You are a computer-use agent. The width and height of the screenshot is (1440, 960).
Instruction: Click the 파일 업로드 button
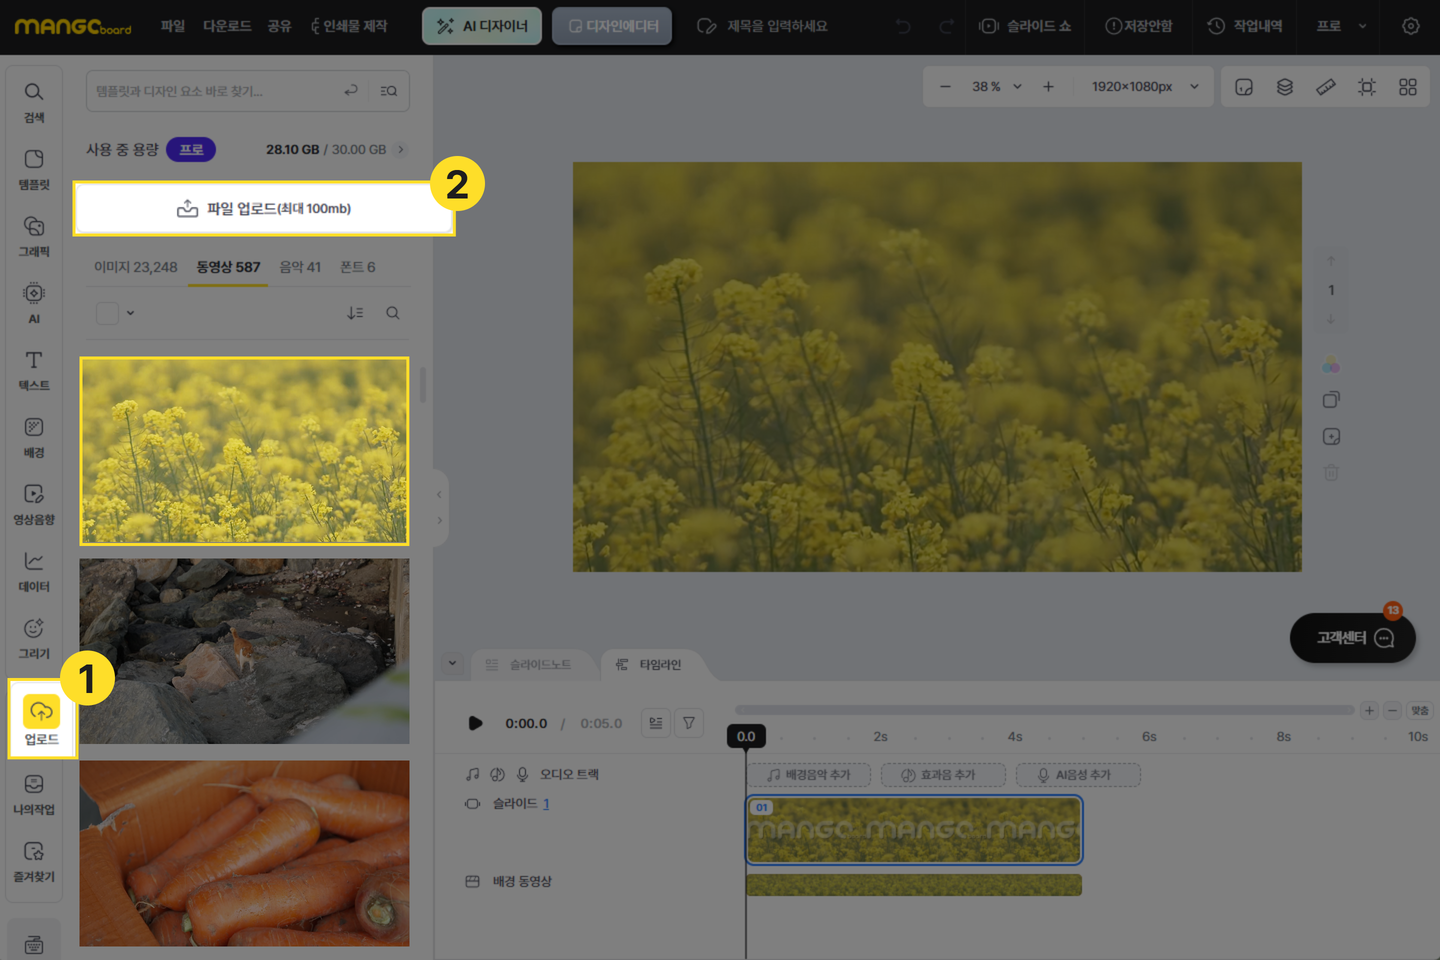point(264,208)
